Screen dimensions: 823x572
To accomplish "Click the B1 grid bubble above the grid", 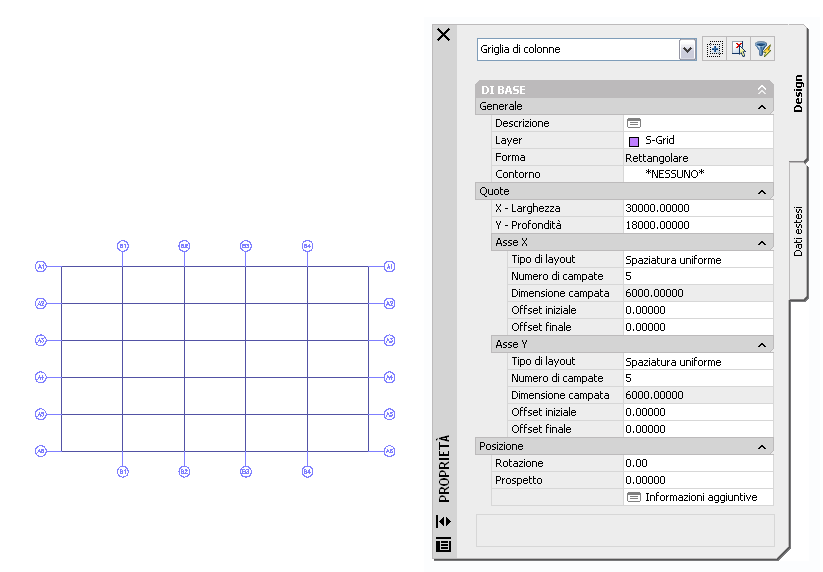I will tap(123, 246).
